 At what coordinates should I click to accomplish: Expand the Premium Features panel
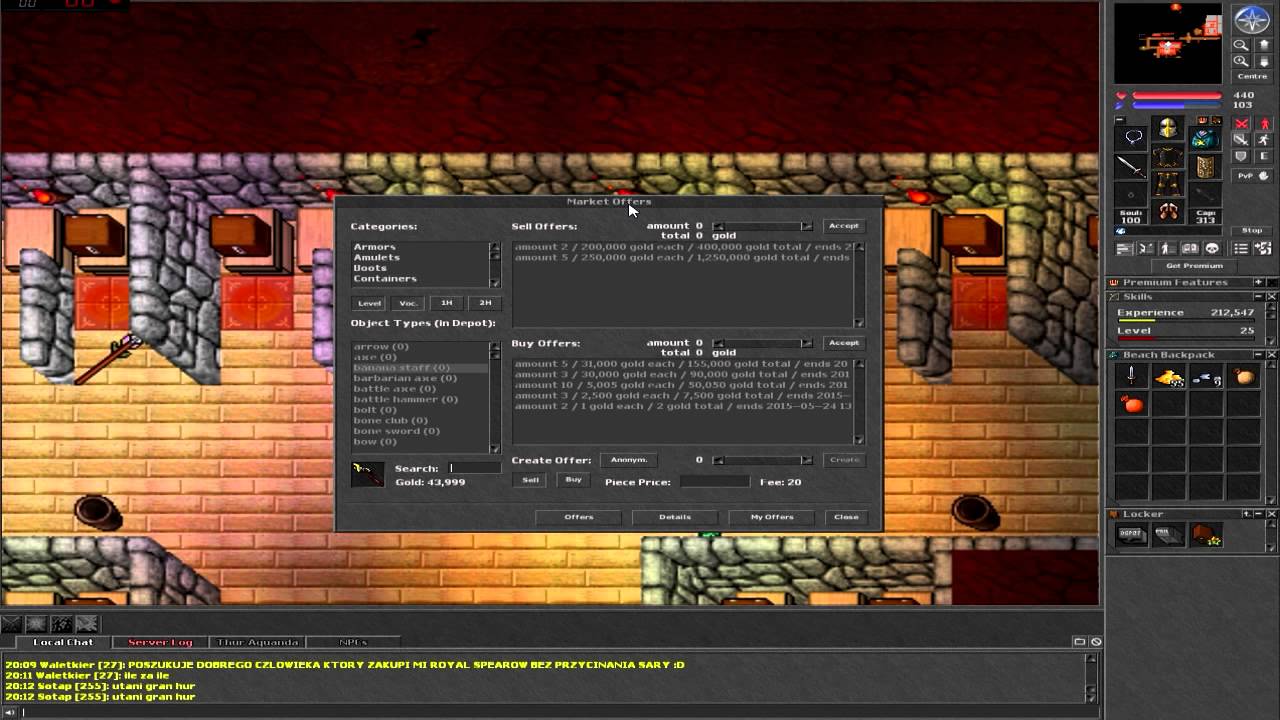(1258, 282)
